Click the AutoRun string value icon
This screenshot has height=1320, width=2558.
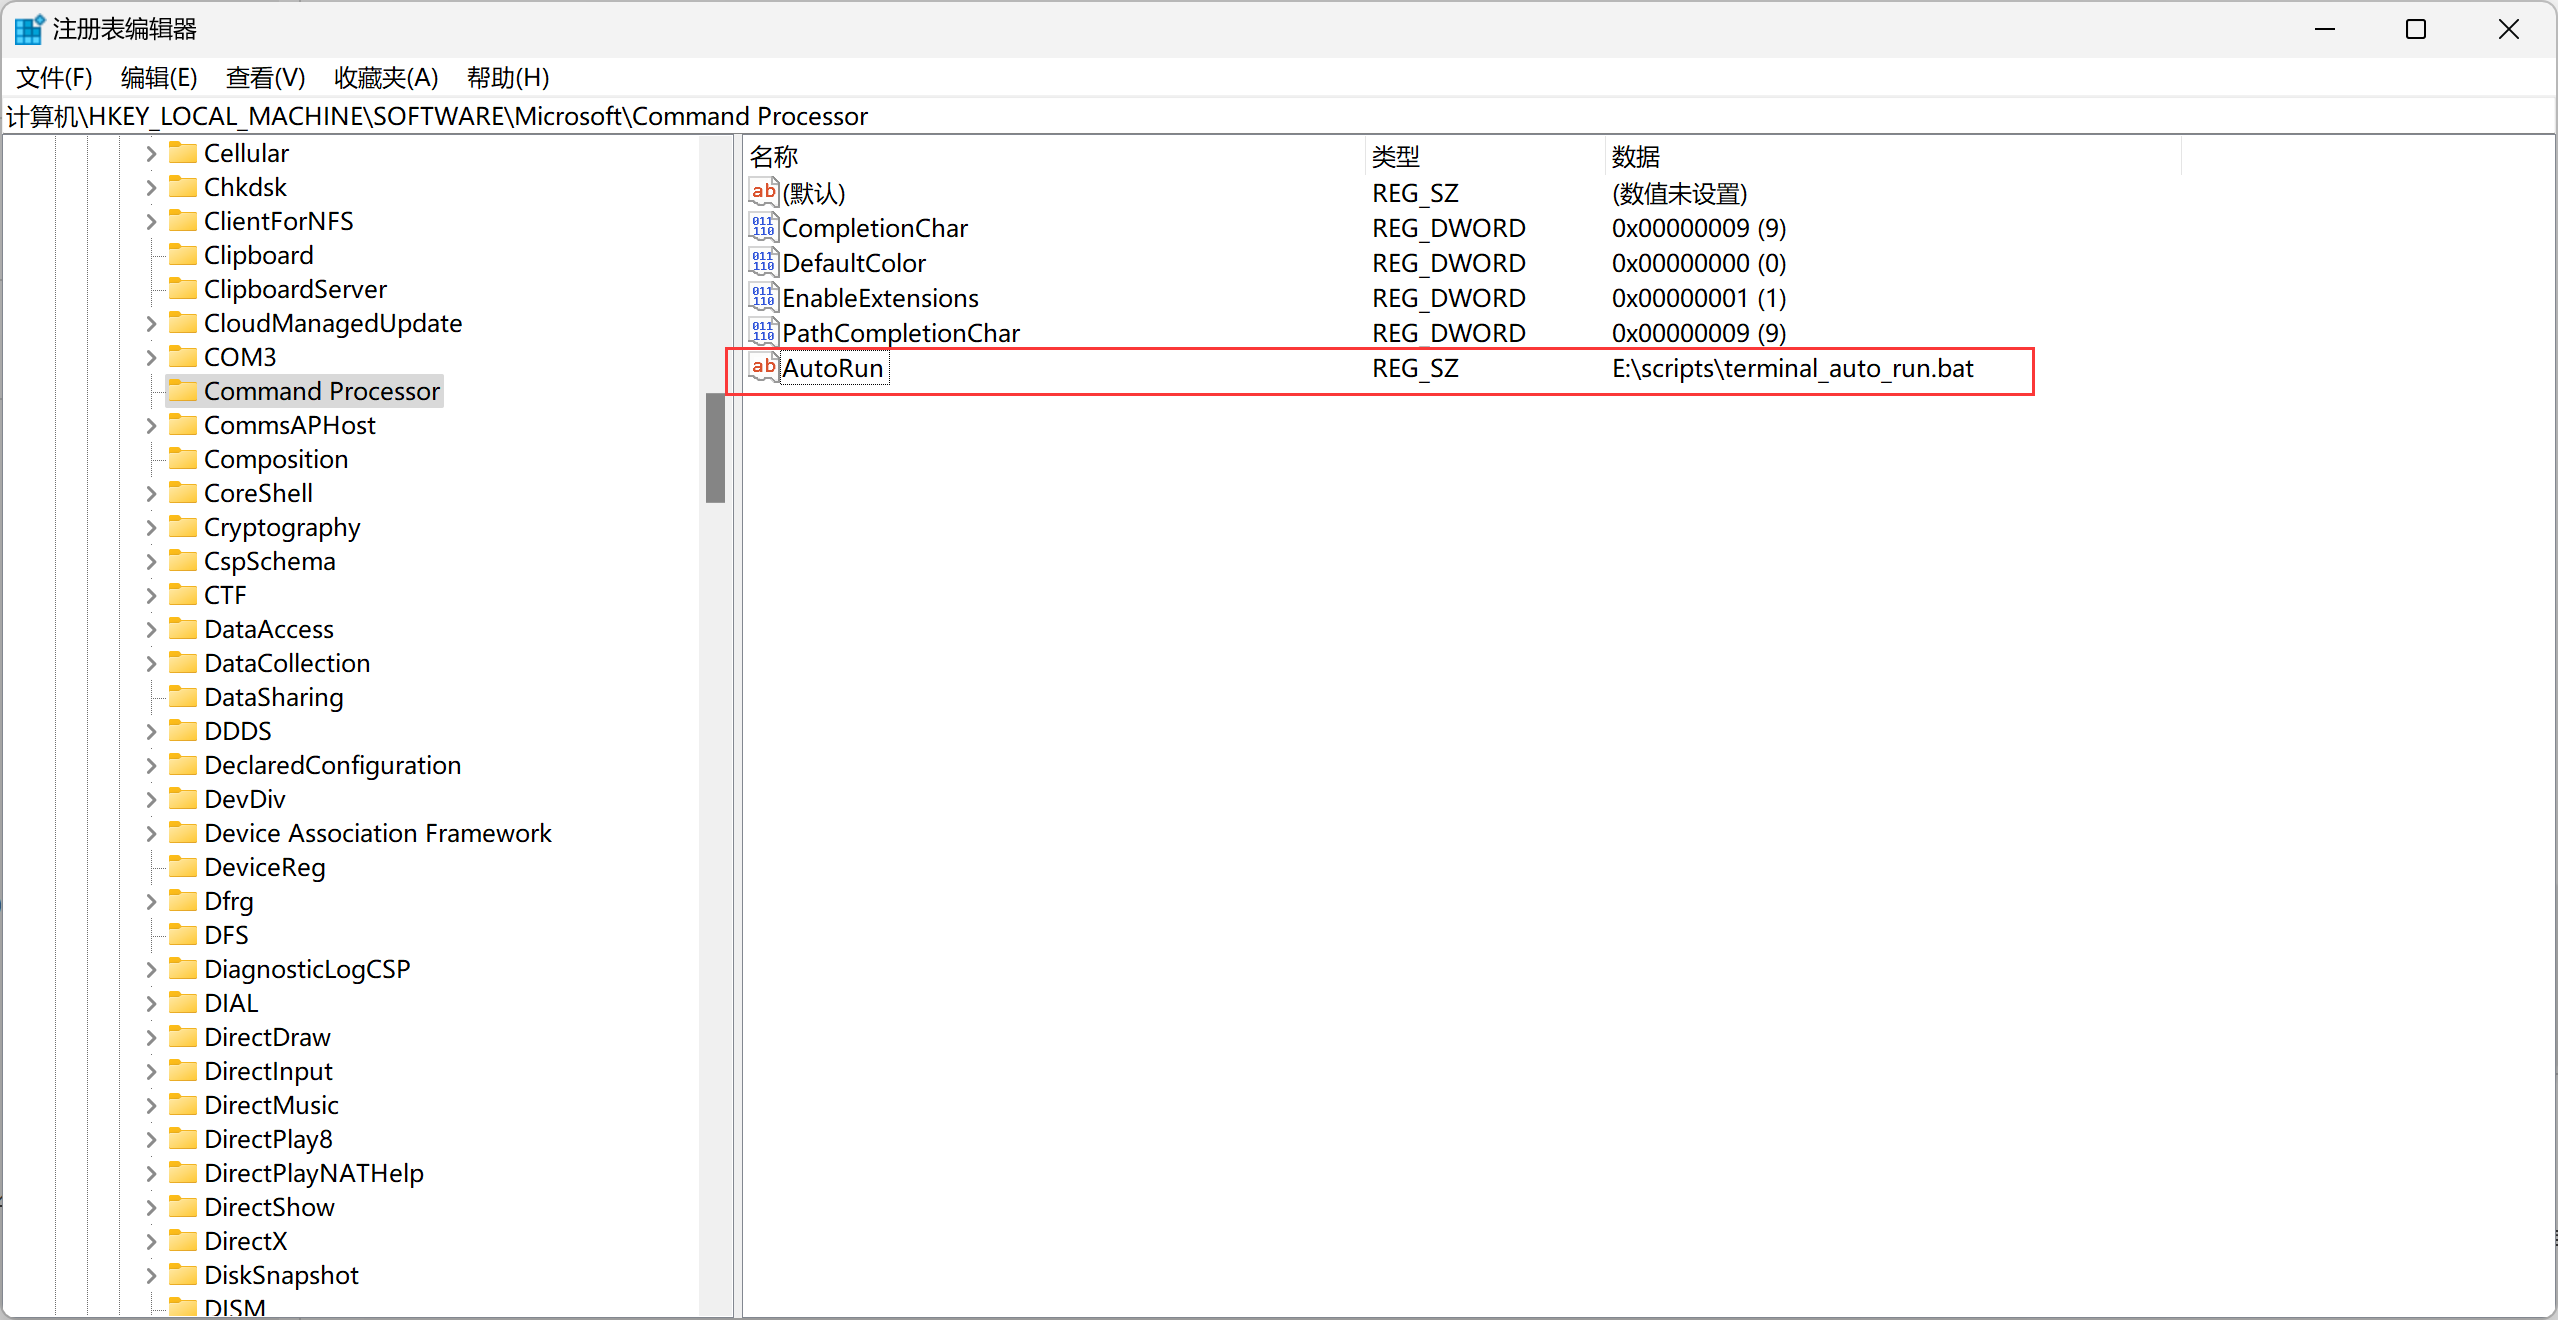(x=763, y=368)
